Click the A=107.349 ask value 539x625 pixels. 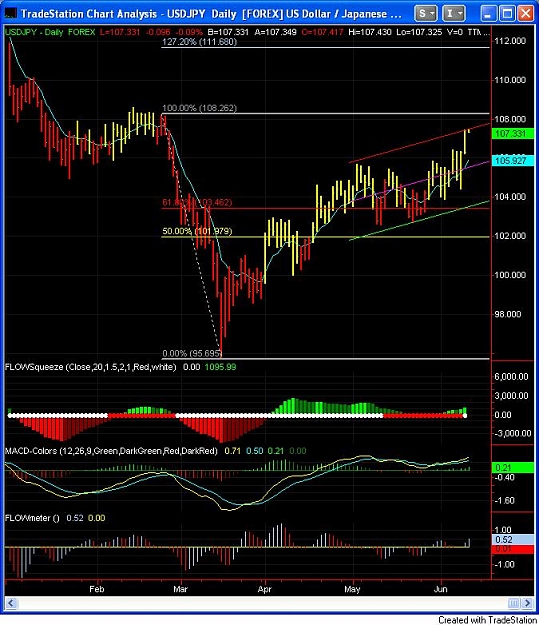click(275, 32)
